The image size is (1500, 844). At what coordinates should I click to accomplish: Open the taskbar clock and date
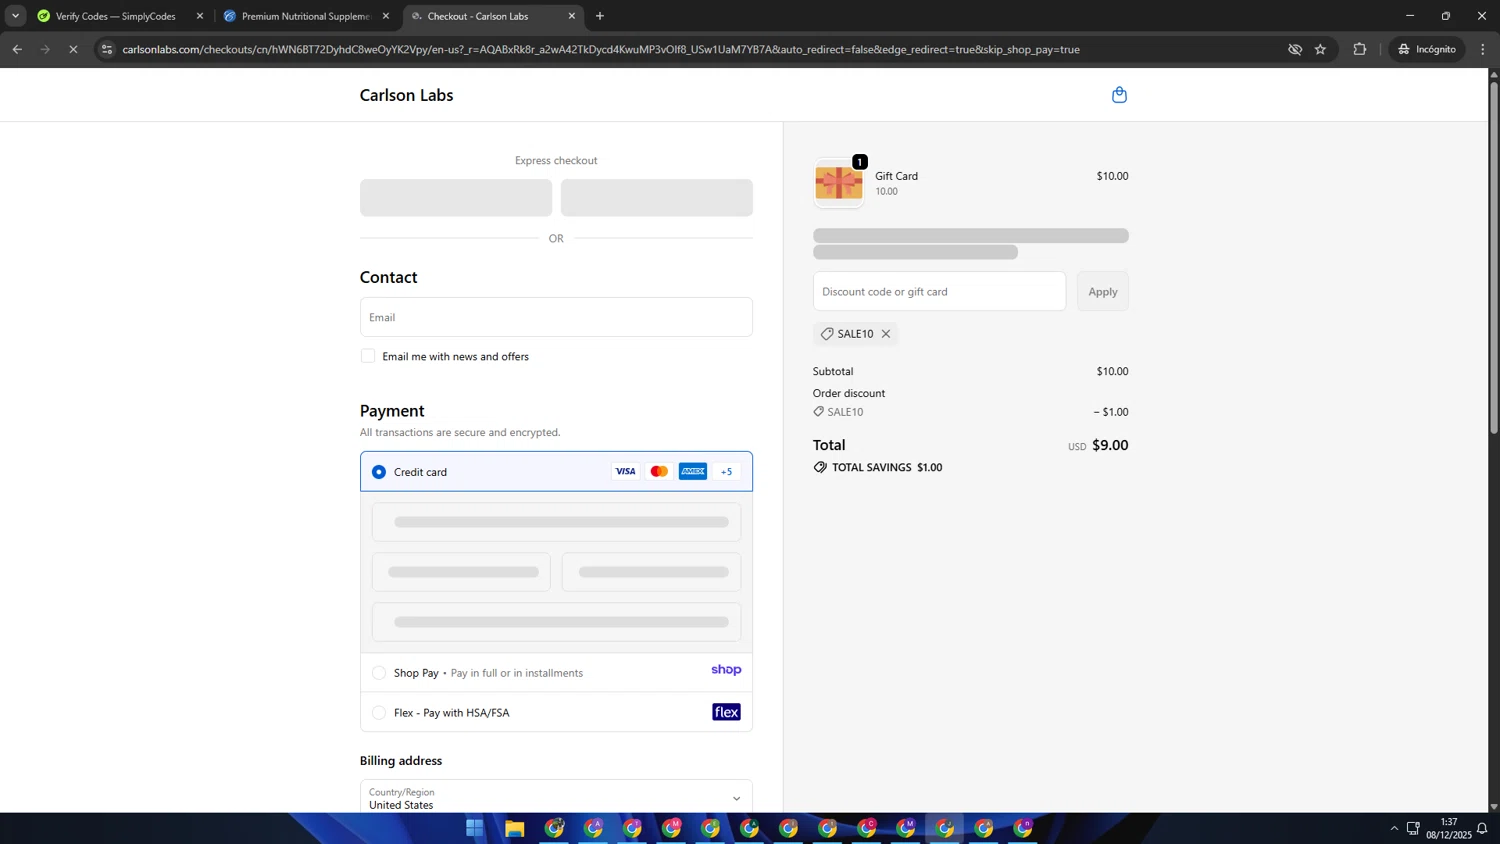pyautogui.click(x=1448, y=828)
